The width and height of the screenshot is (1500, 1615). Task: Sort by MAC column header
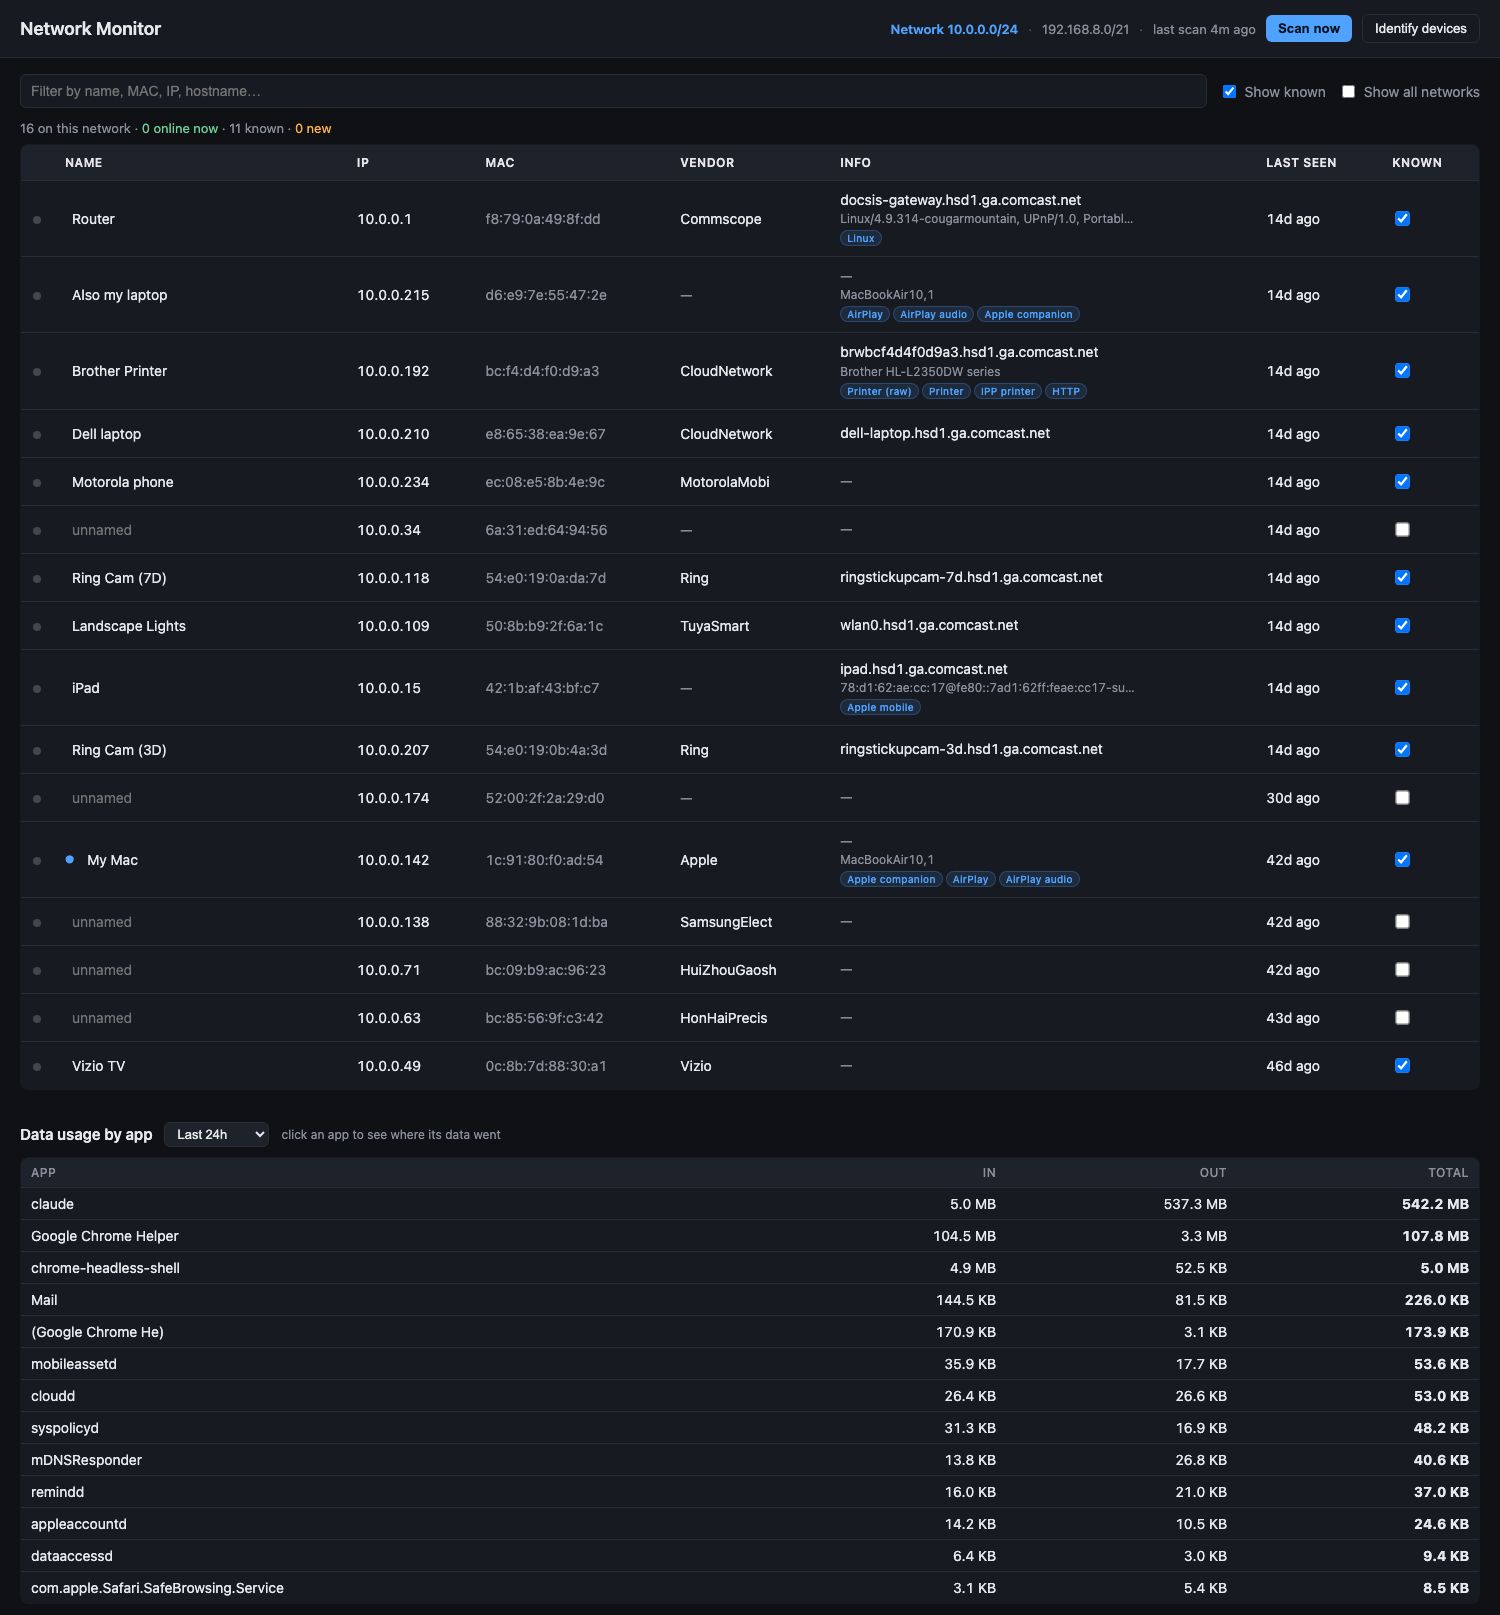(x=500, y=163)
